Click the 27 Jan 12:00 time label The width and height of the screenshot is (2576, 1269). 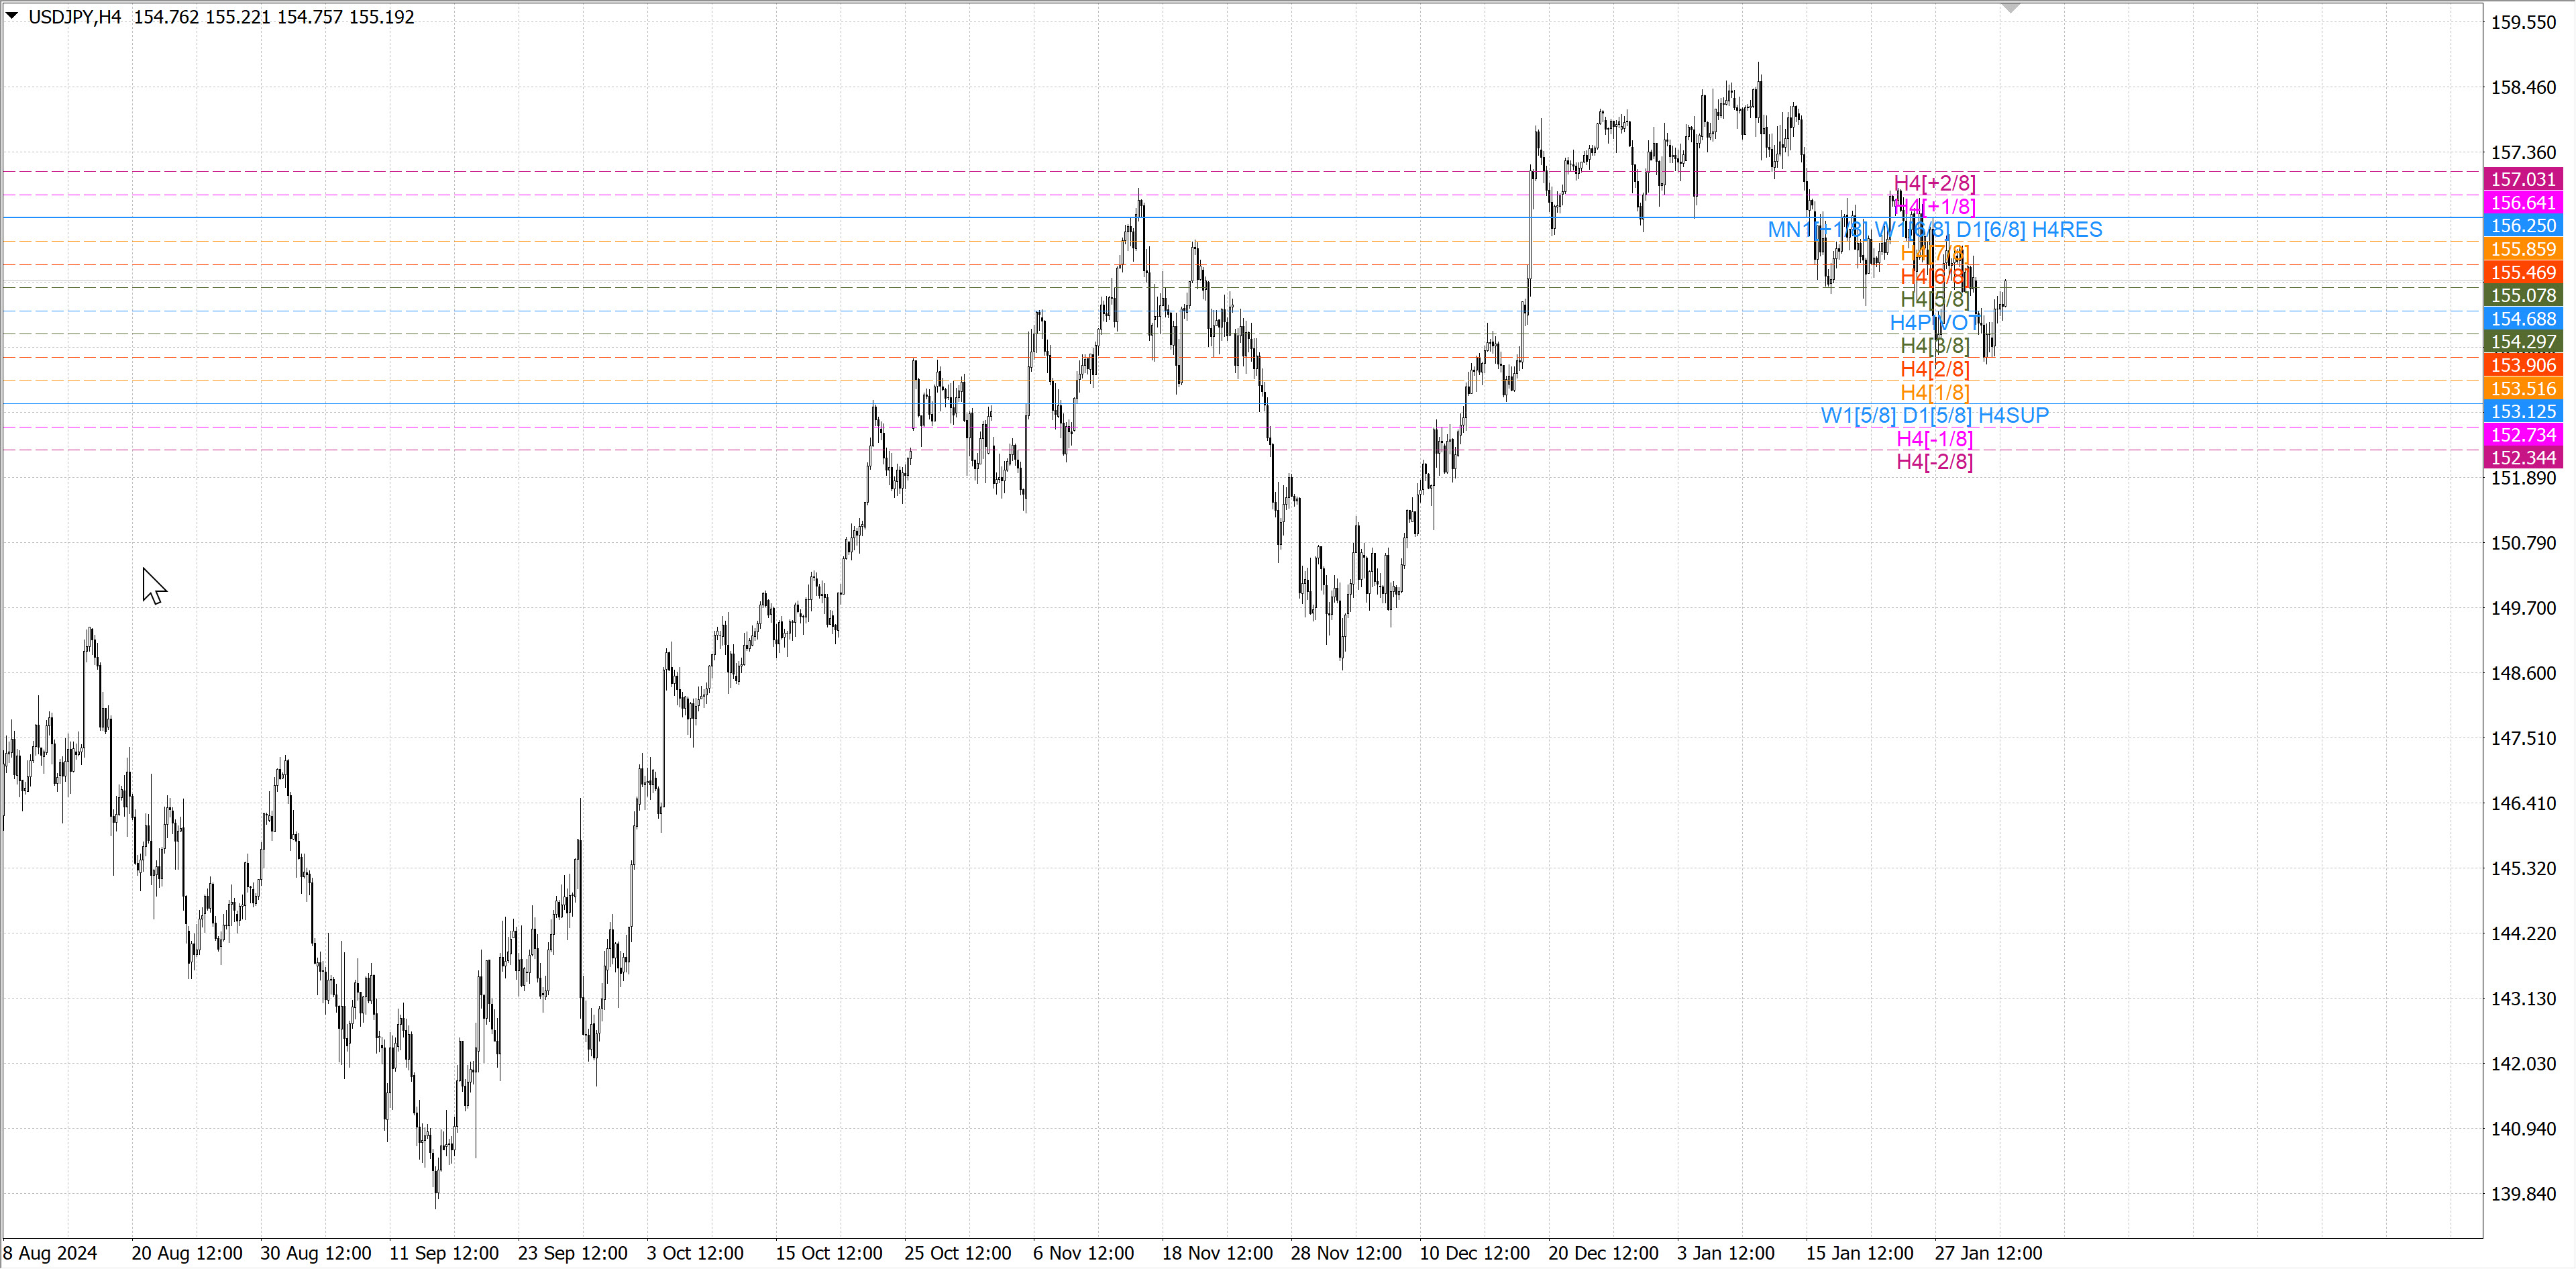(1987, 1253)
